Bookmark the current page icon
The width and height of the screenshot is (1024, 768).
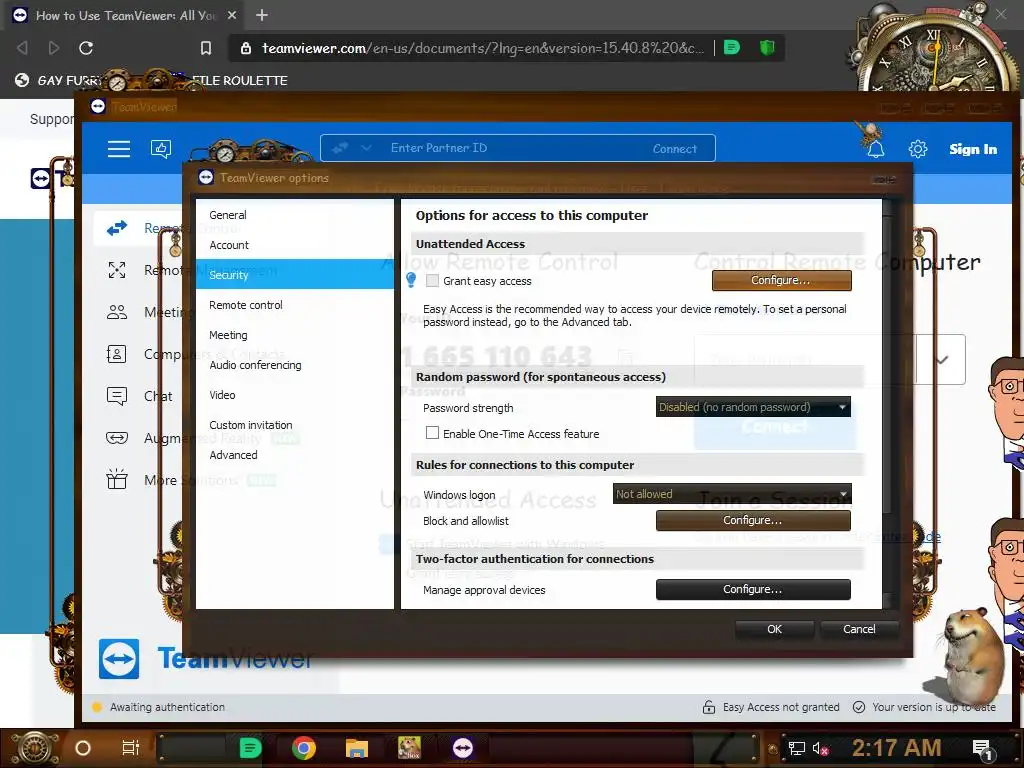(206, 48)
